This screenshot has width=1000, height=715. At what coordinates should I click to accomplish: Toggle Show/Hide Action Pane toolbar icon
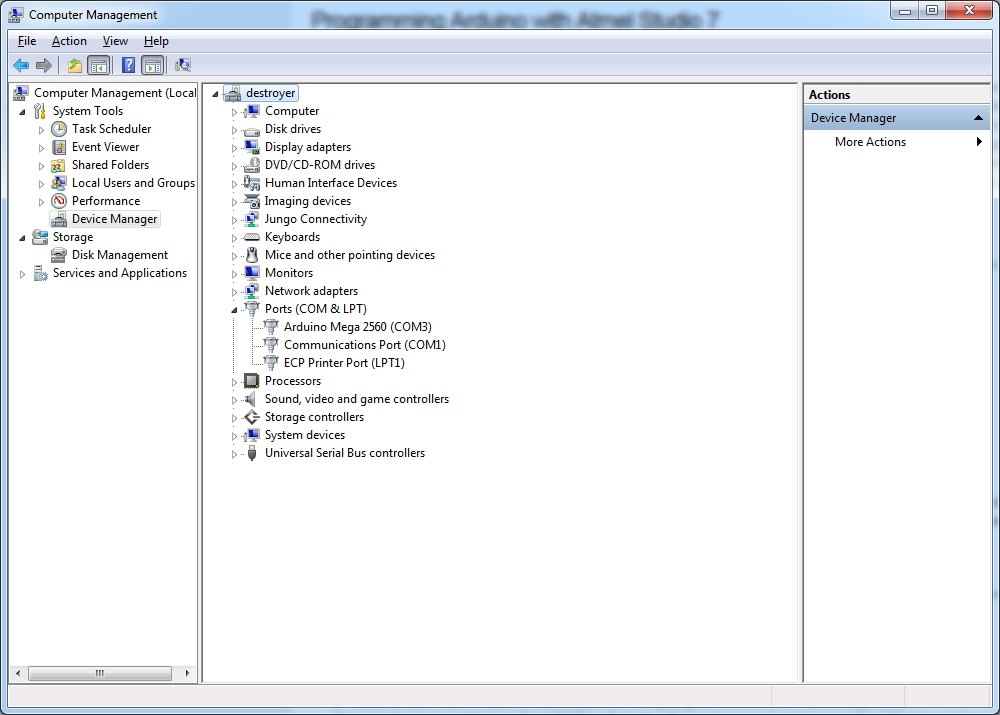coord(152,66)
